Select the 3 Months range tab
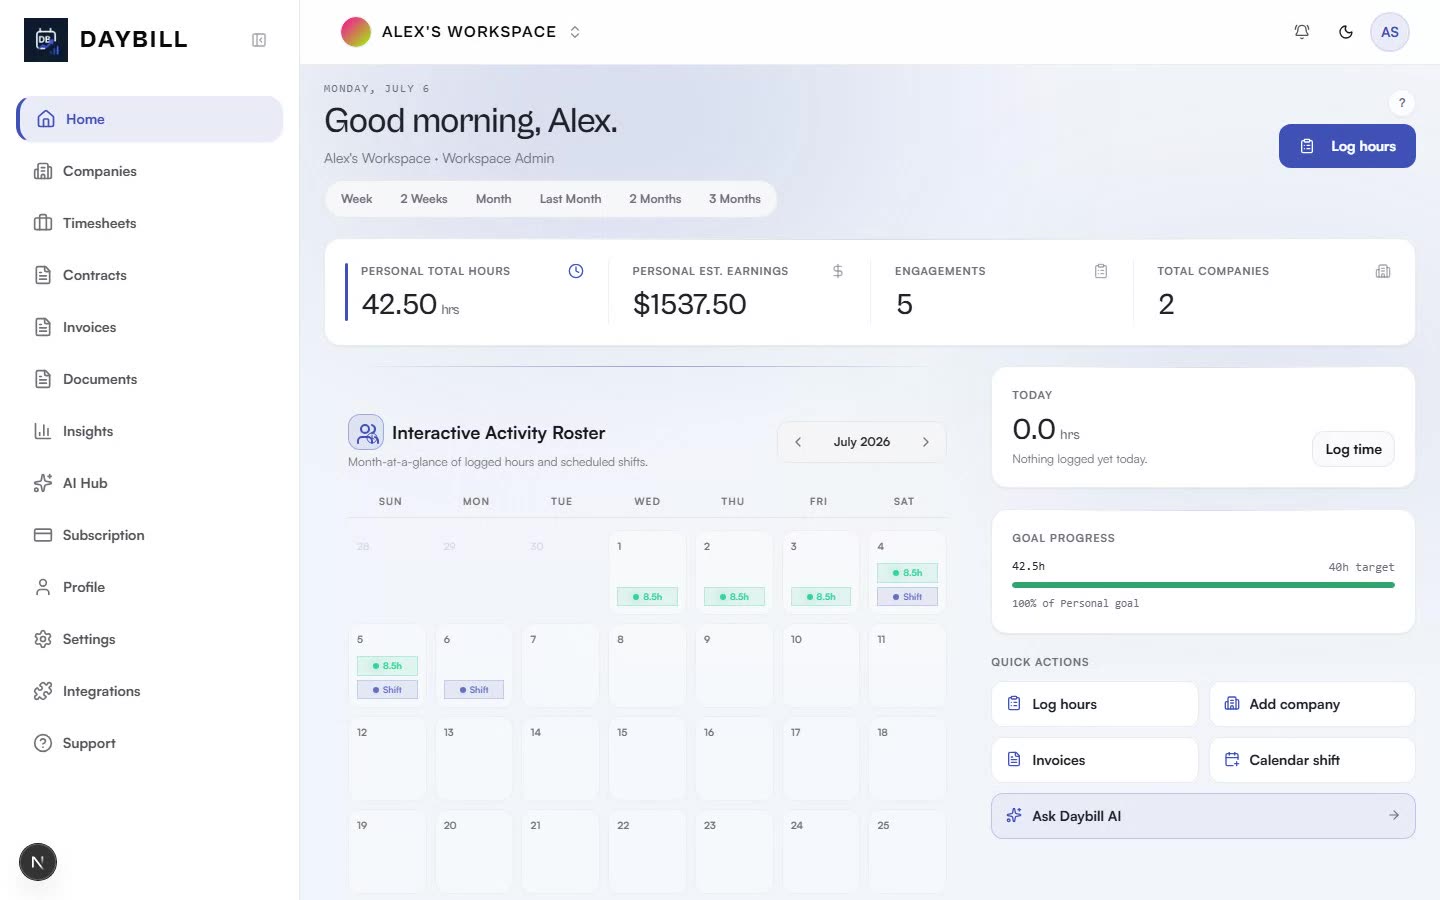The height and width of the screenshot is (900, 1440). pyautogui.click(x=735, y=199)
